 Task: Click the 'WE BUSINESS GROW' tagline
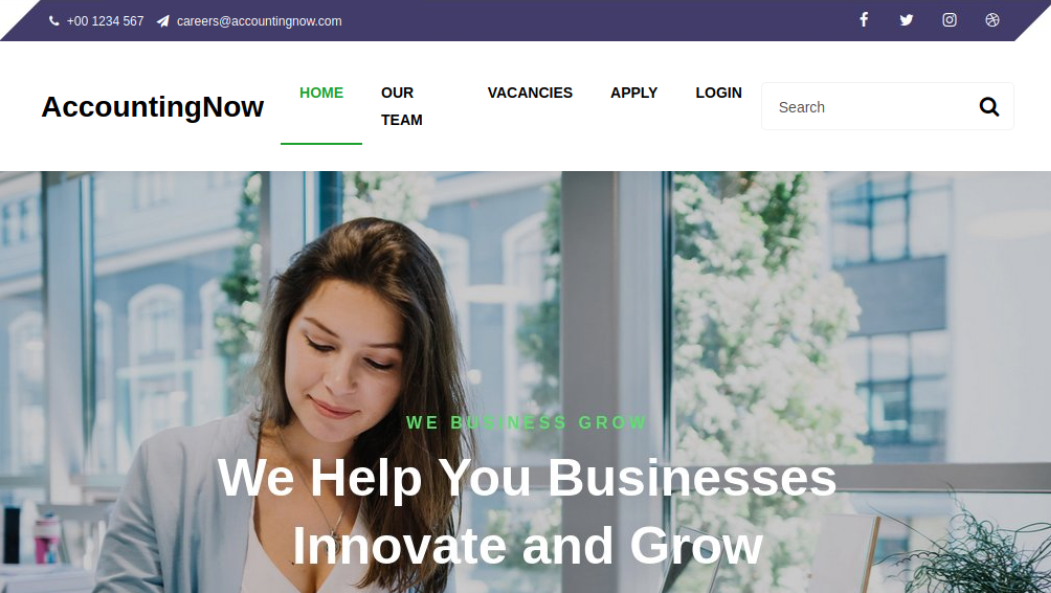click(x=526, y=423)
